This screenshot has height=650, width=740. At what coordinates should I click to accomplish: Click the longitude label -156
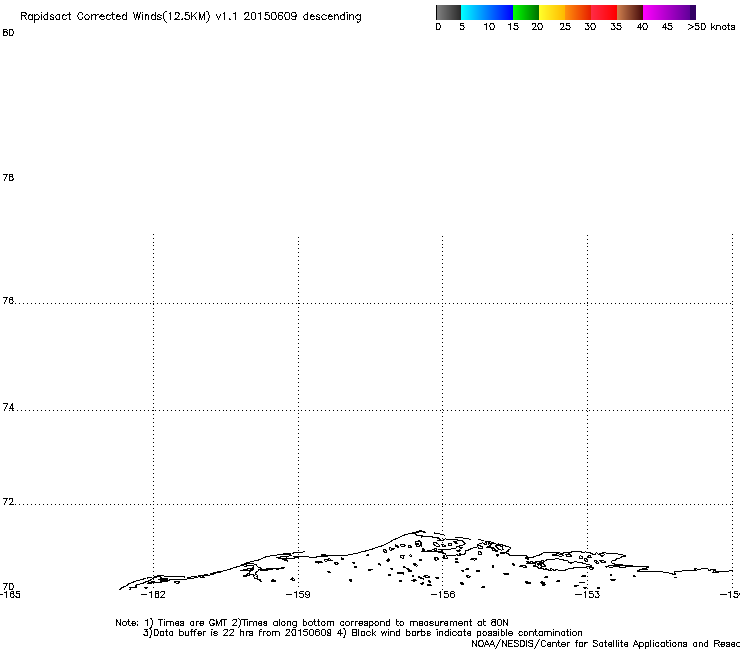443,595
